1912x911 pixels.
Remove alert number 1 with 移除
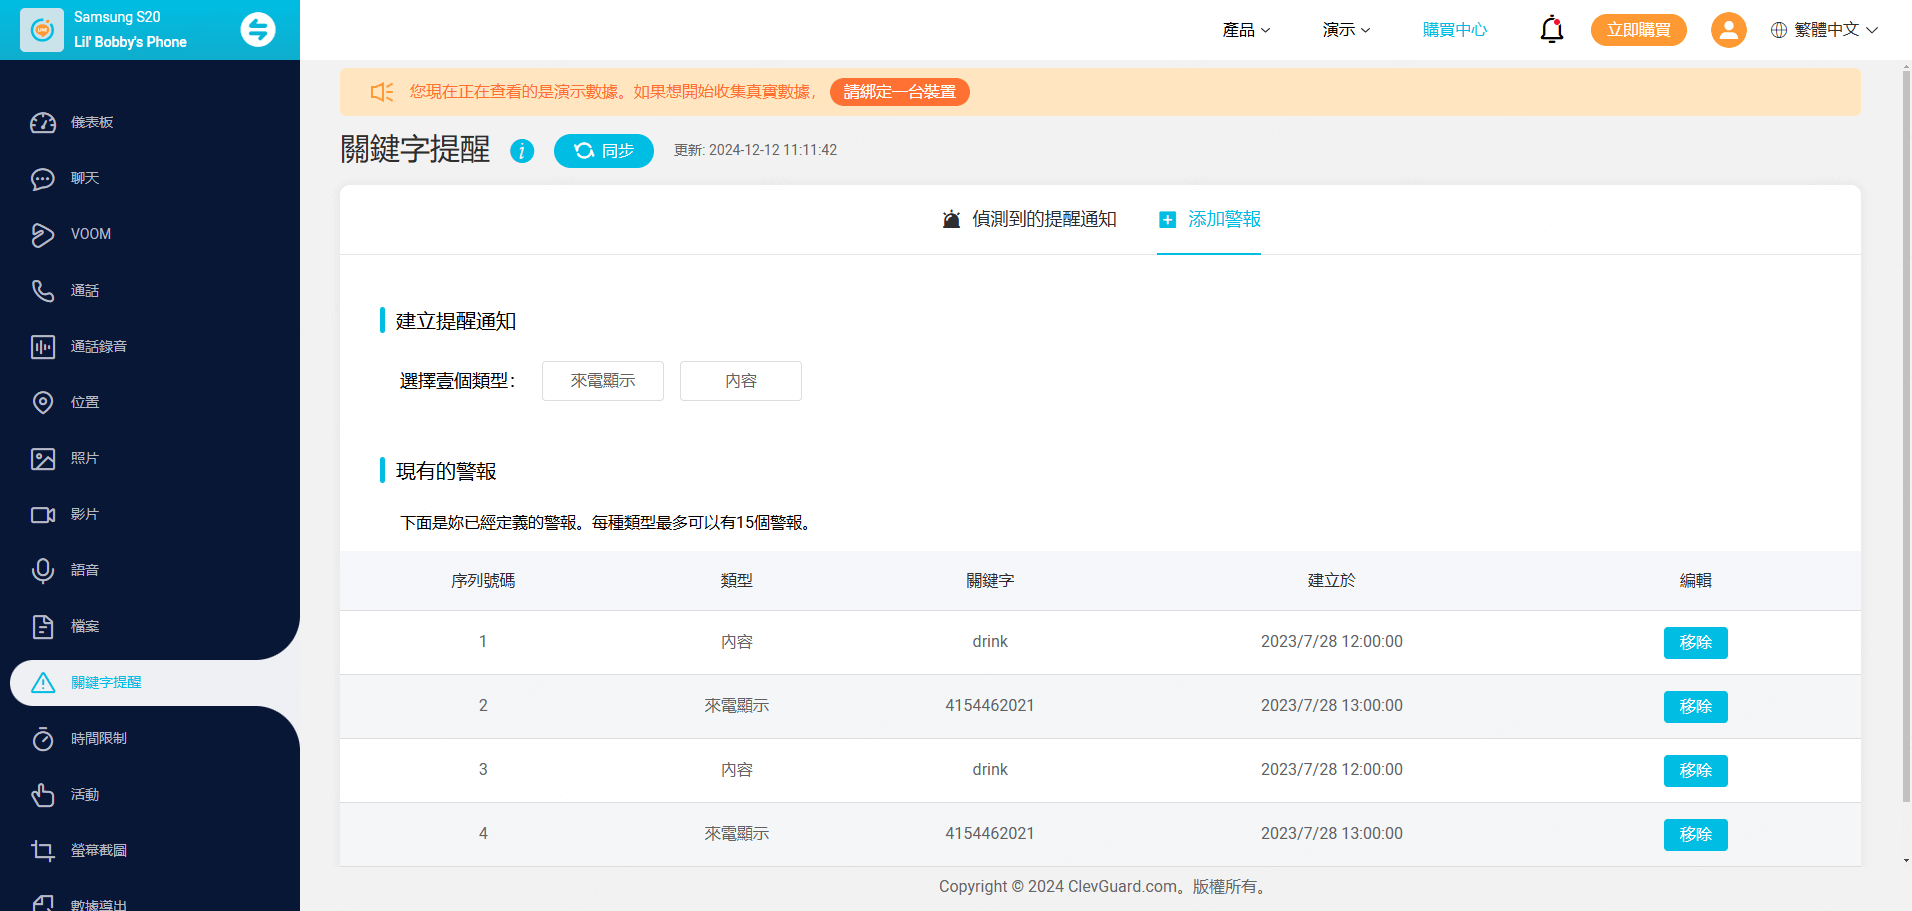pyautogui.click(x=1695, y=643)
